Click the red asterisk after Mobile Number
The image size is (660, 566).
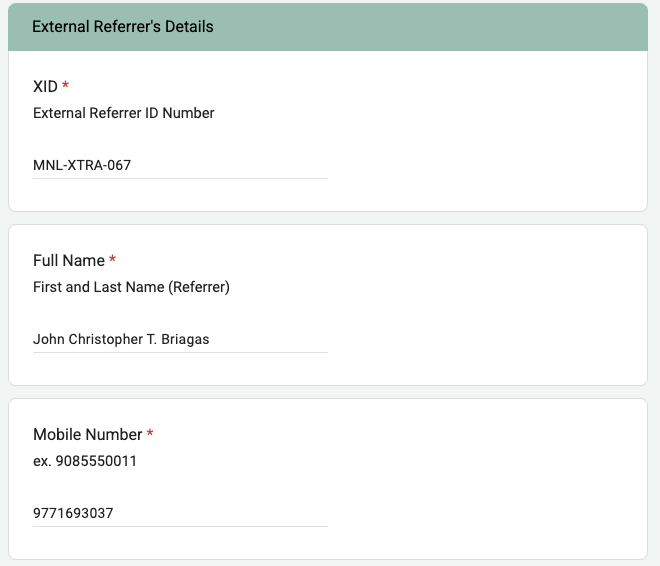point(150,433)
